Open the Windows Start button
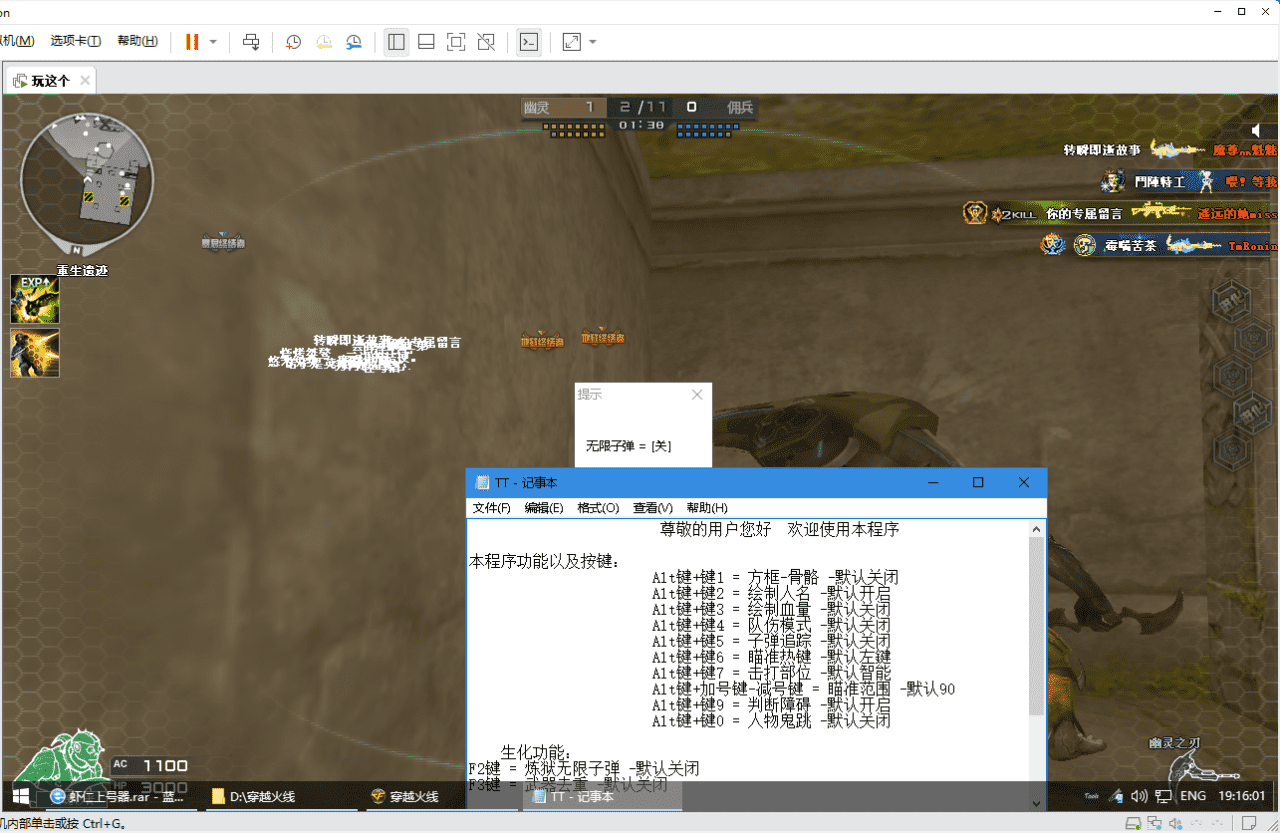The height and width of the screenshot is (833, 1280). pos(20,796)
